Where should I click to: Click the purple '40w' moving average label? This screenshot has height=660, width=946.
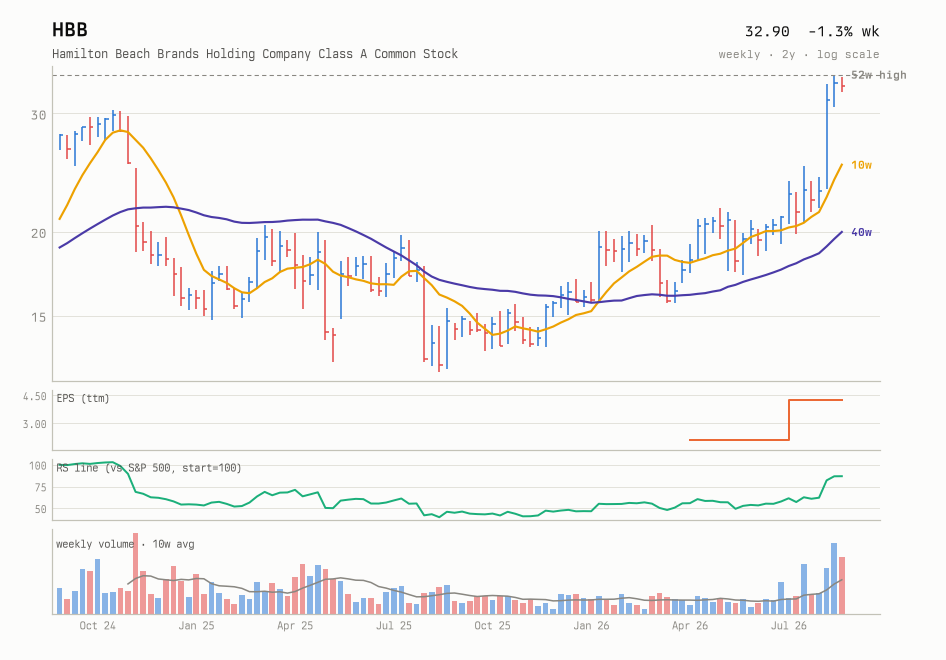[x=862, y=232]
